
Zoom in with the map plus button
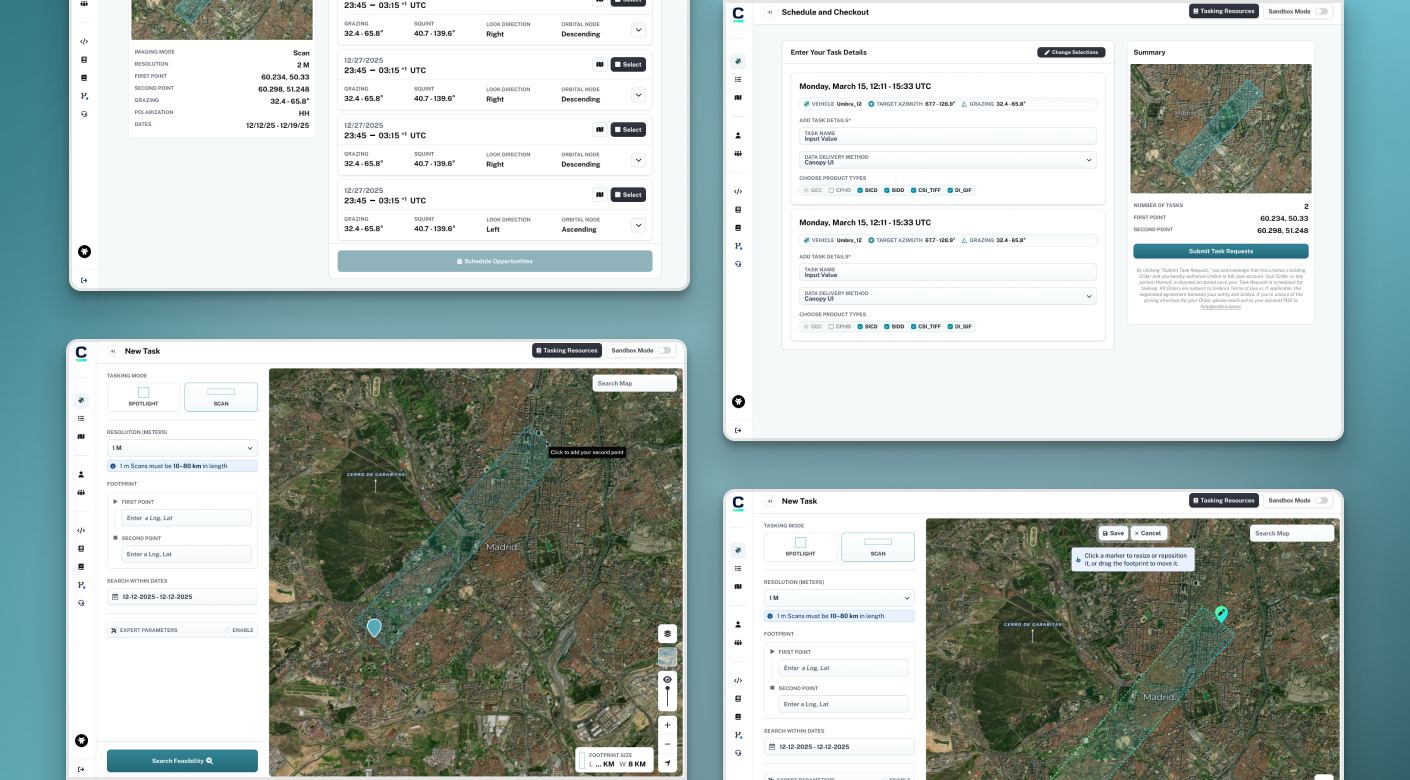tap(667, 724)
